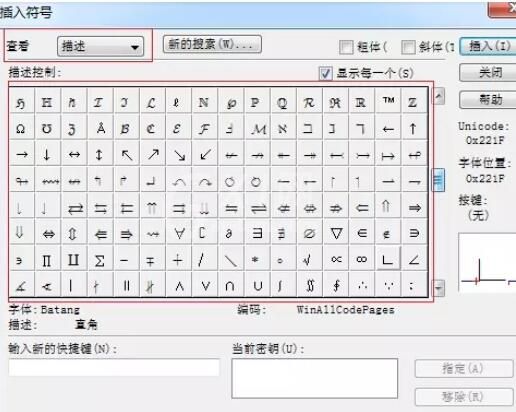
Task: Select the right angle ∟ symbol
Action: point(388,259)
